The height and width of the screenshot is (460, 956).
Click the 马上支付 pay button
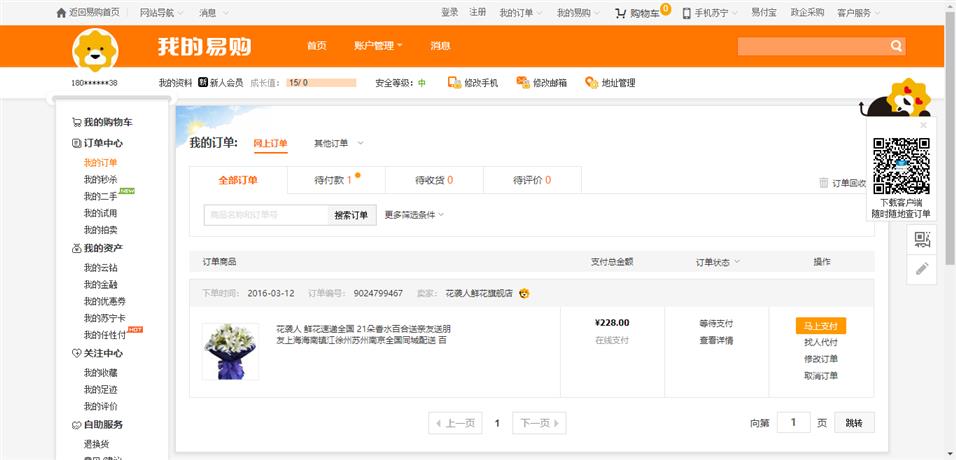(821, 326)
